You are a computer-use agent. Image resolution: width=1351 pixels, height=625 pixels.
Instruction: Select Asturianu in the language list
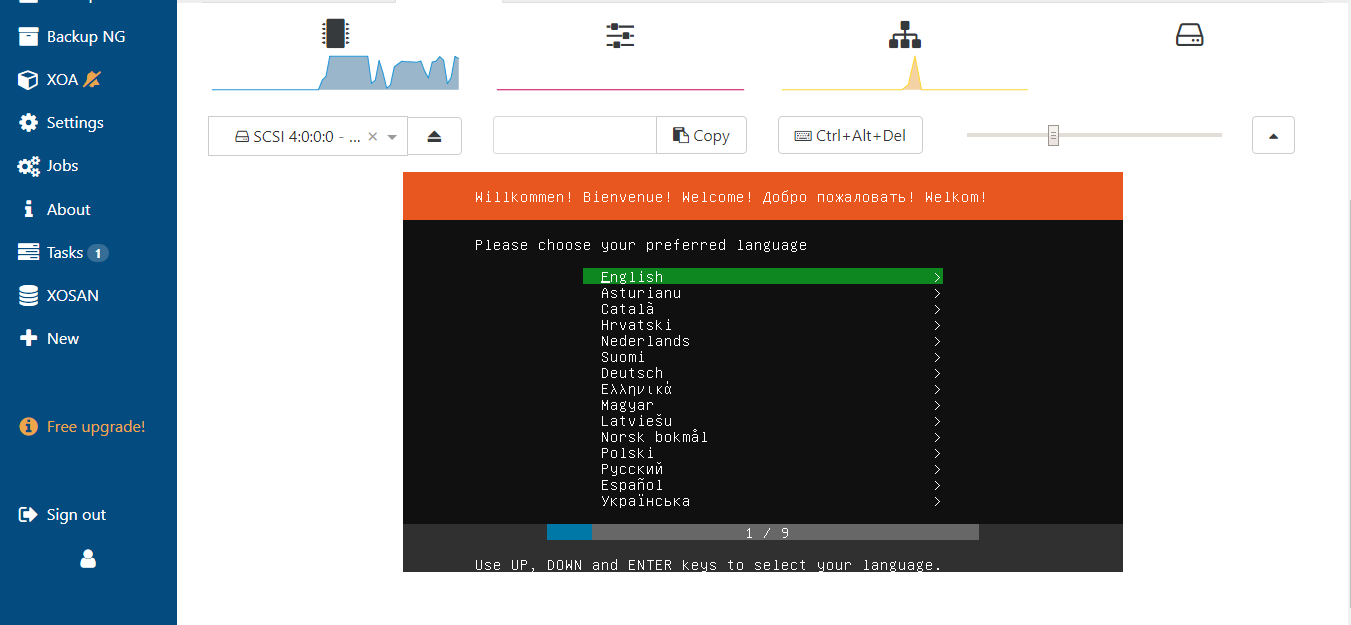tap(763, 293)
